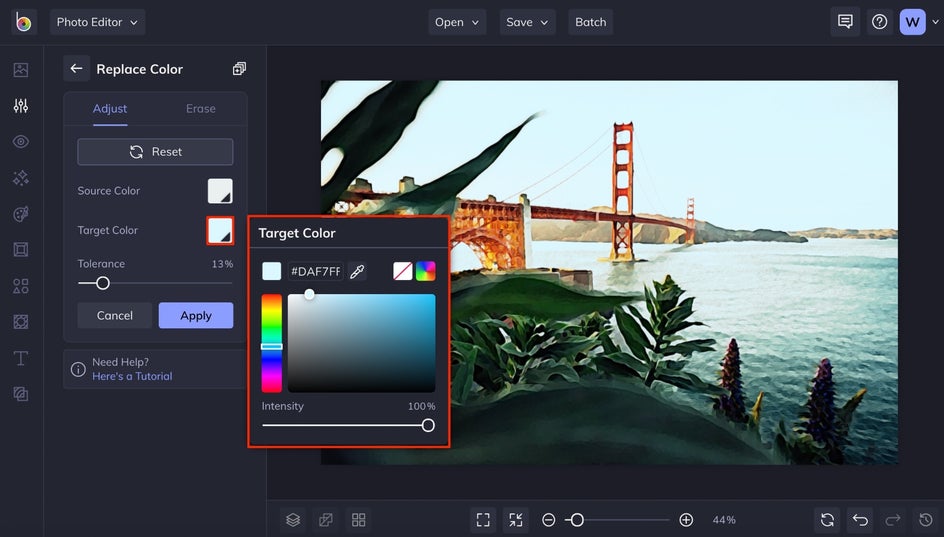Zoom out with the minus icon
The image size is (944, 537).
pos(548,520)
